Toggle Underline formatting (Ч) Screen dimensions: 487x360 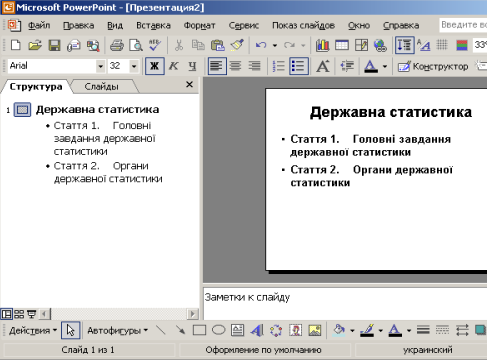(192, 66)
